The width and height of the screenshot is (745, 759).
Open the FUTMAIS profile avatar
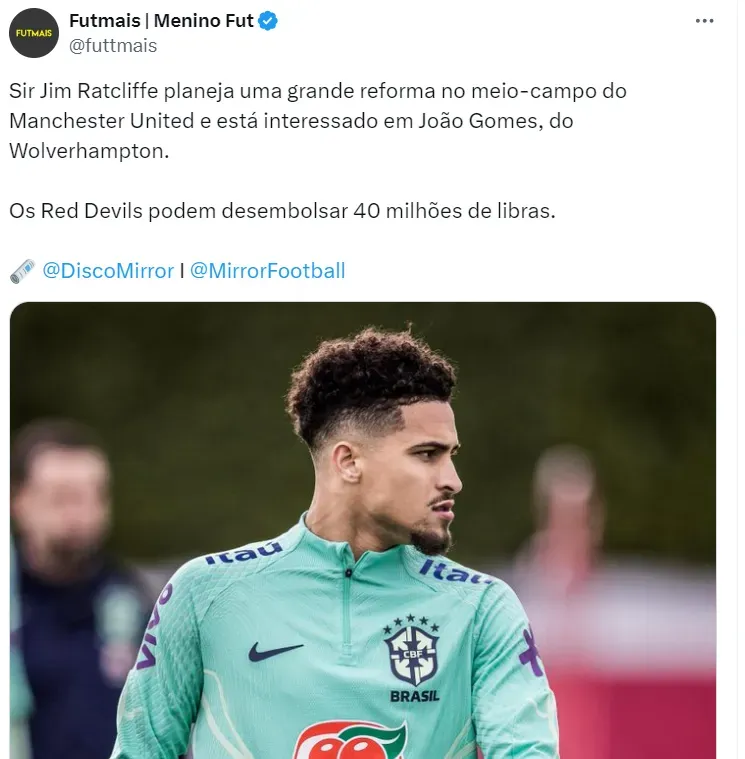point(33,33)
